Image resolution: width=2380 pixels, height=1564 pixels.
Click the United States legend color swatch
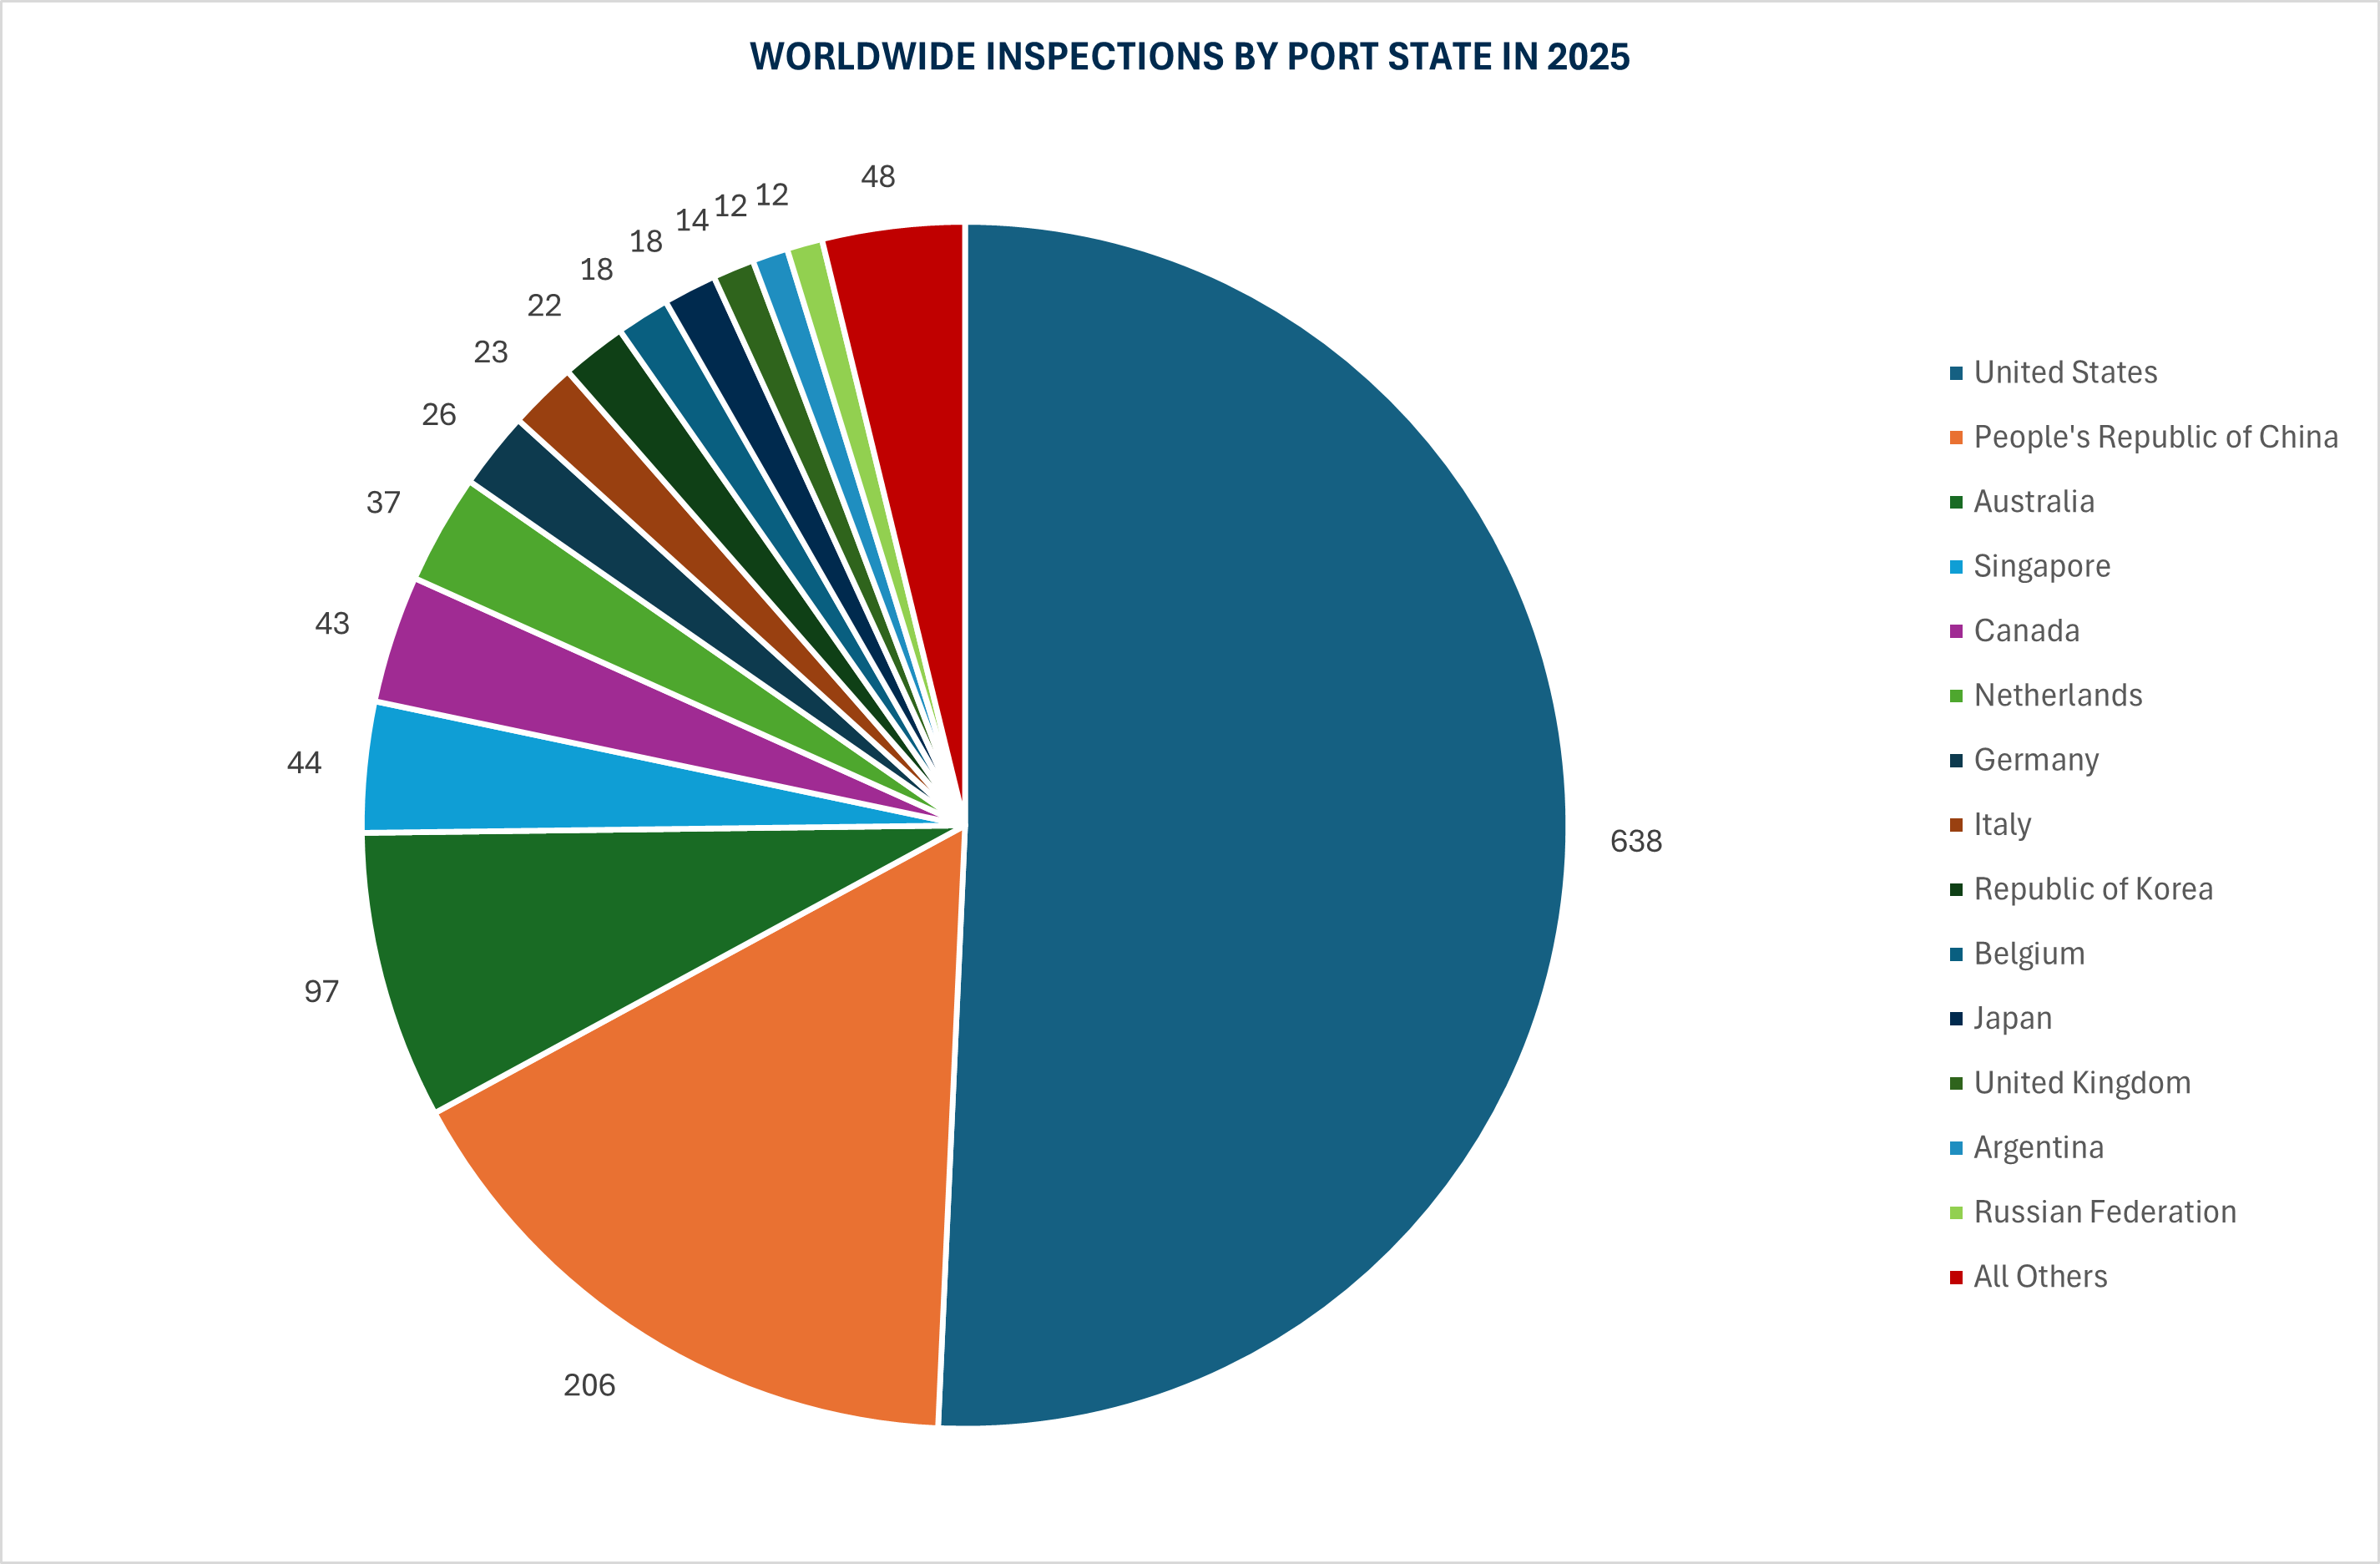[1956, 374]
